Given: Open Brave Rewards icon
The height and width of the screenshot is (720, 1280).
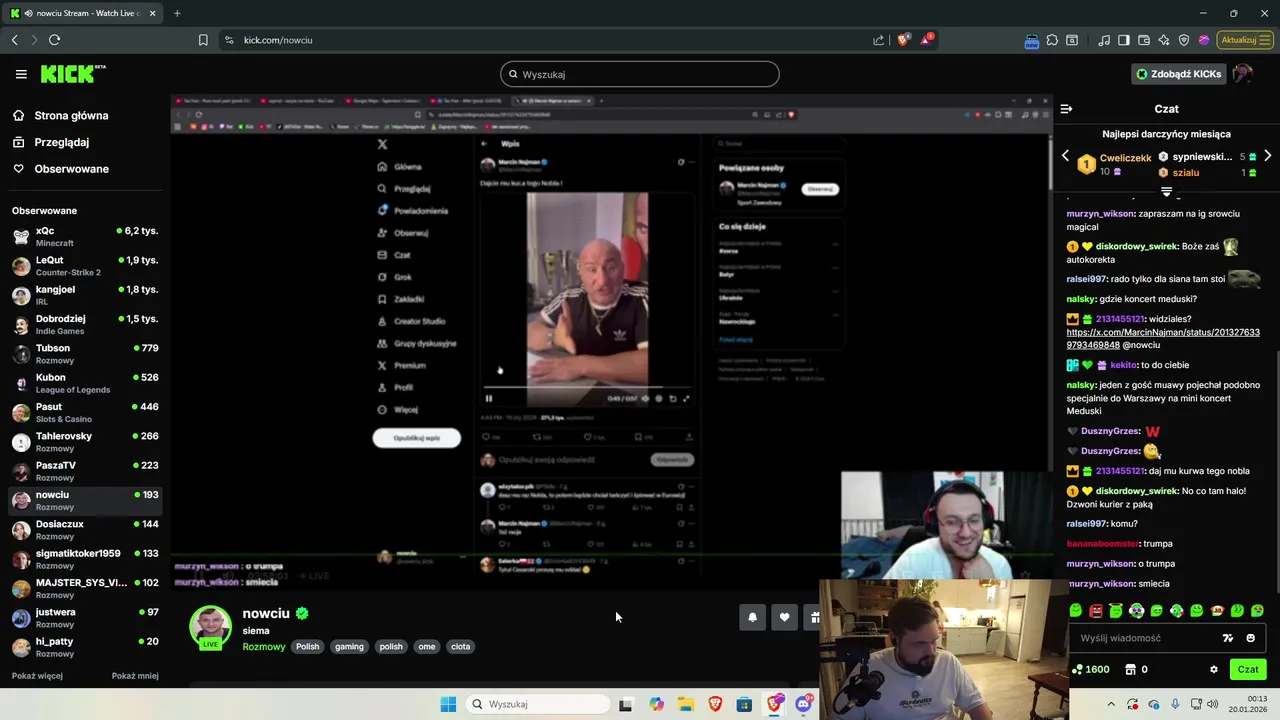Looking at the screenshot, I should click(x=927, y=40).
